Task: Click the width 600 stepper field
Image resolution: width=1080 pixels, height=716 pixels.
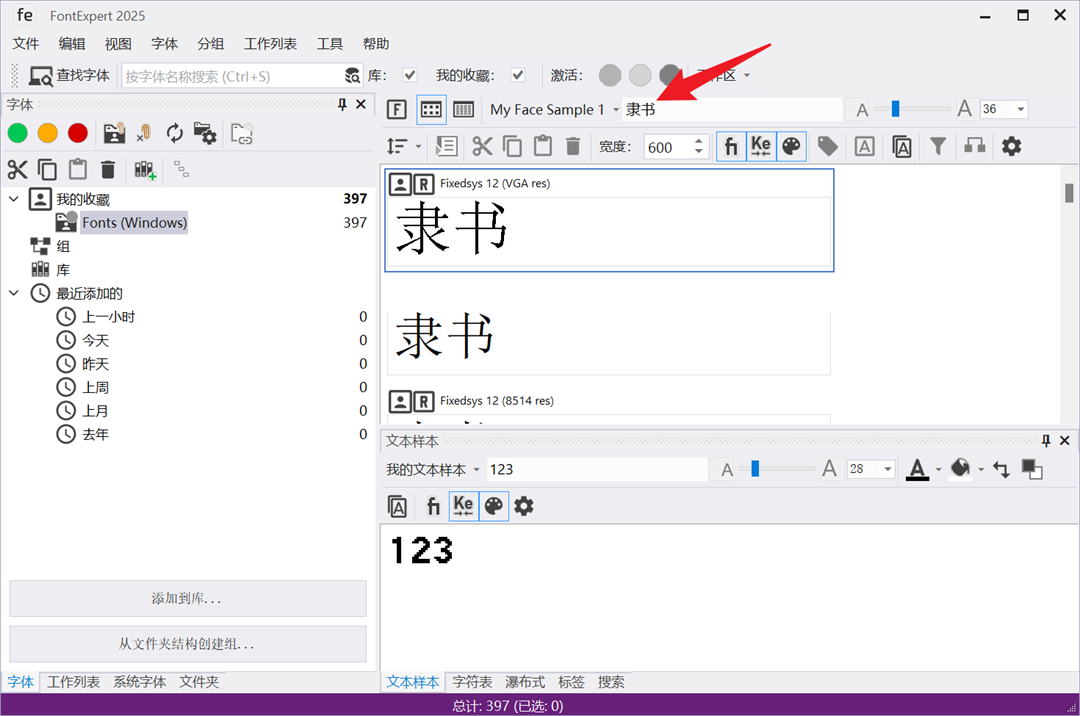Action: [x=676, y=147]
